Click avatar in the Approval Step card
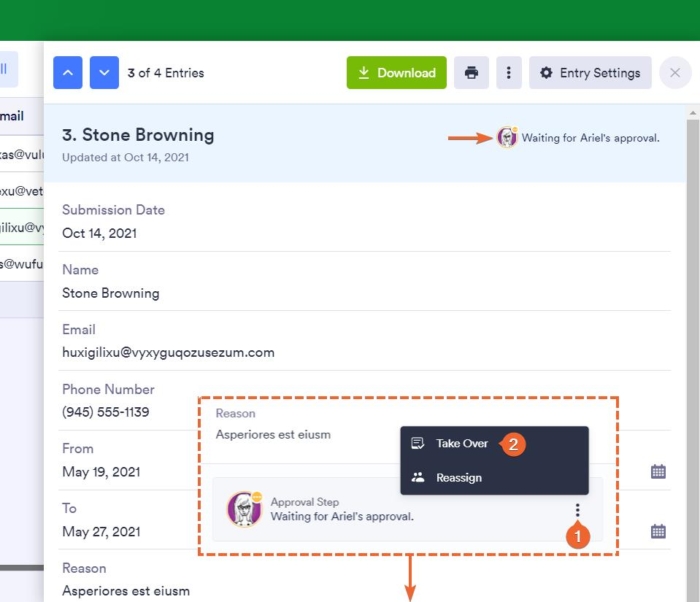Image resolution: width=700 pixels, height=602 pixels. coord(244,509)
